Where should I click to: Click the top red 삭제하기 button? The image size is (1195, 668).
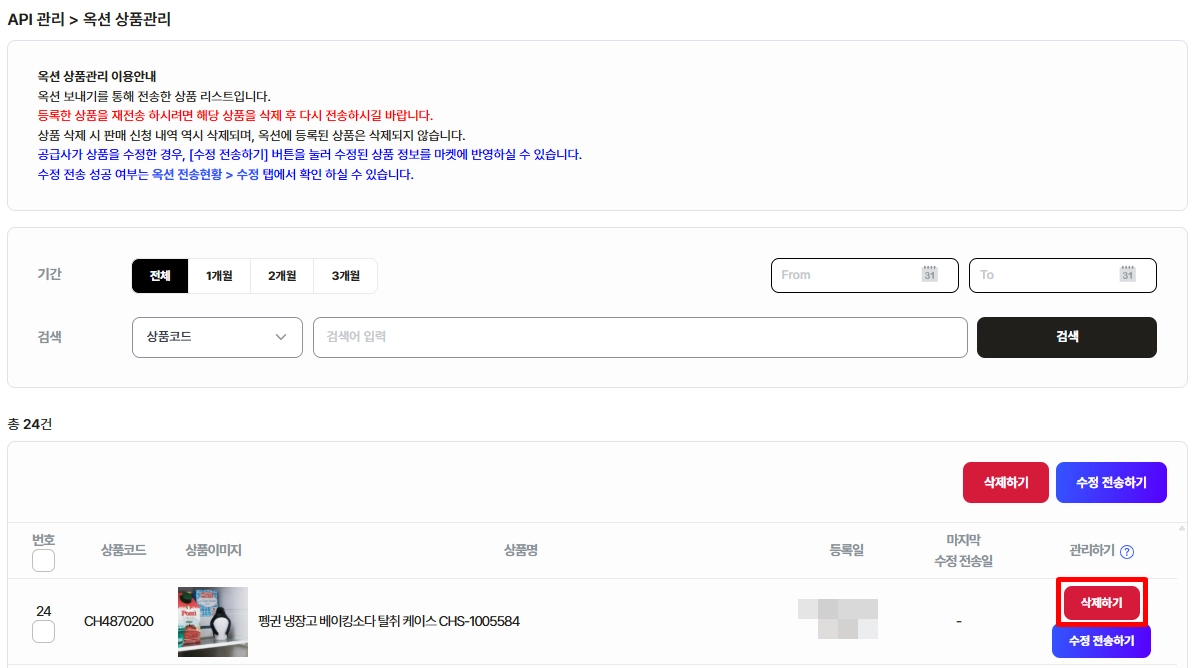point(1006,482)
